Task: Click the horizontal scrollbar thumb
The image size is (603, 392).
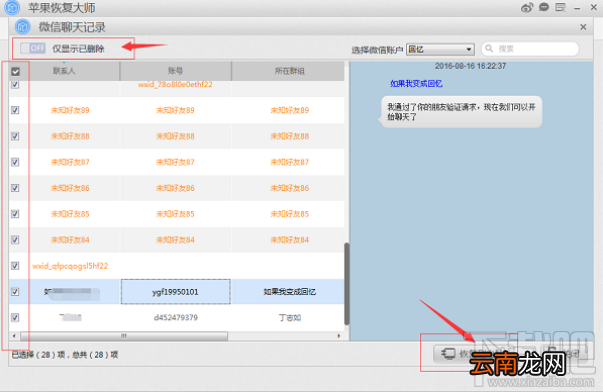Action: point(124,336)
